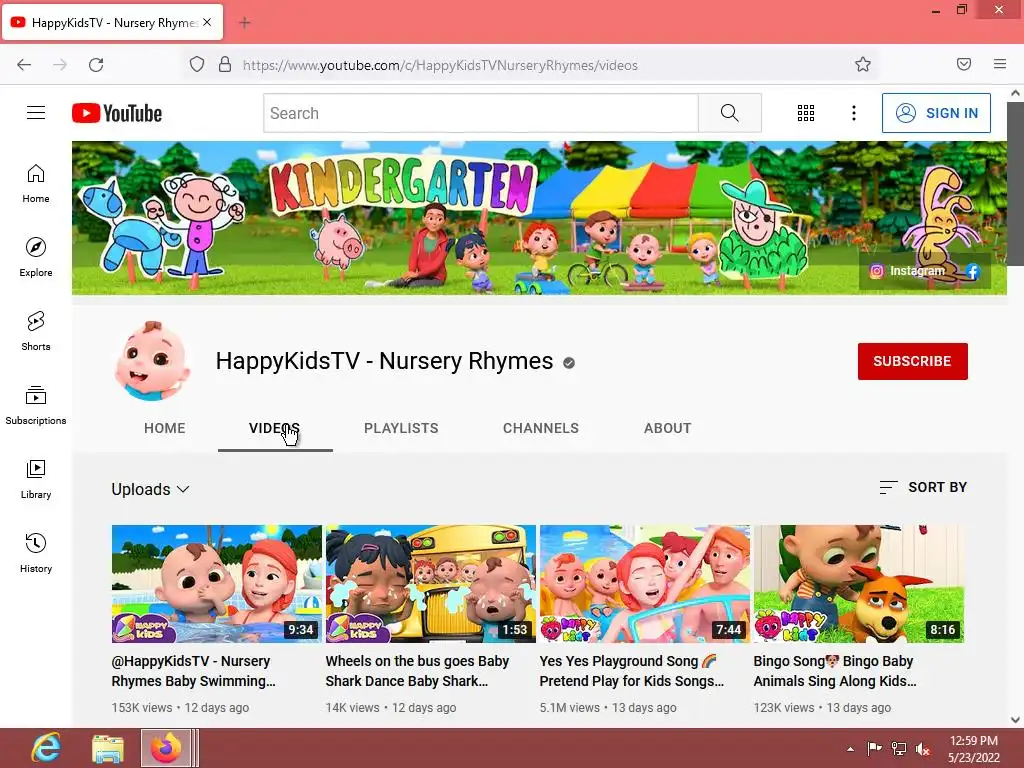Click the browser address bar URL
The height and width of the screenshot is (768, 1024).
click(440, 65)
